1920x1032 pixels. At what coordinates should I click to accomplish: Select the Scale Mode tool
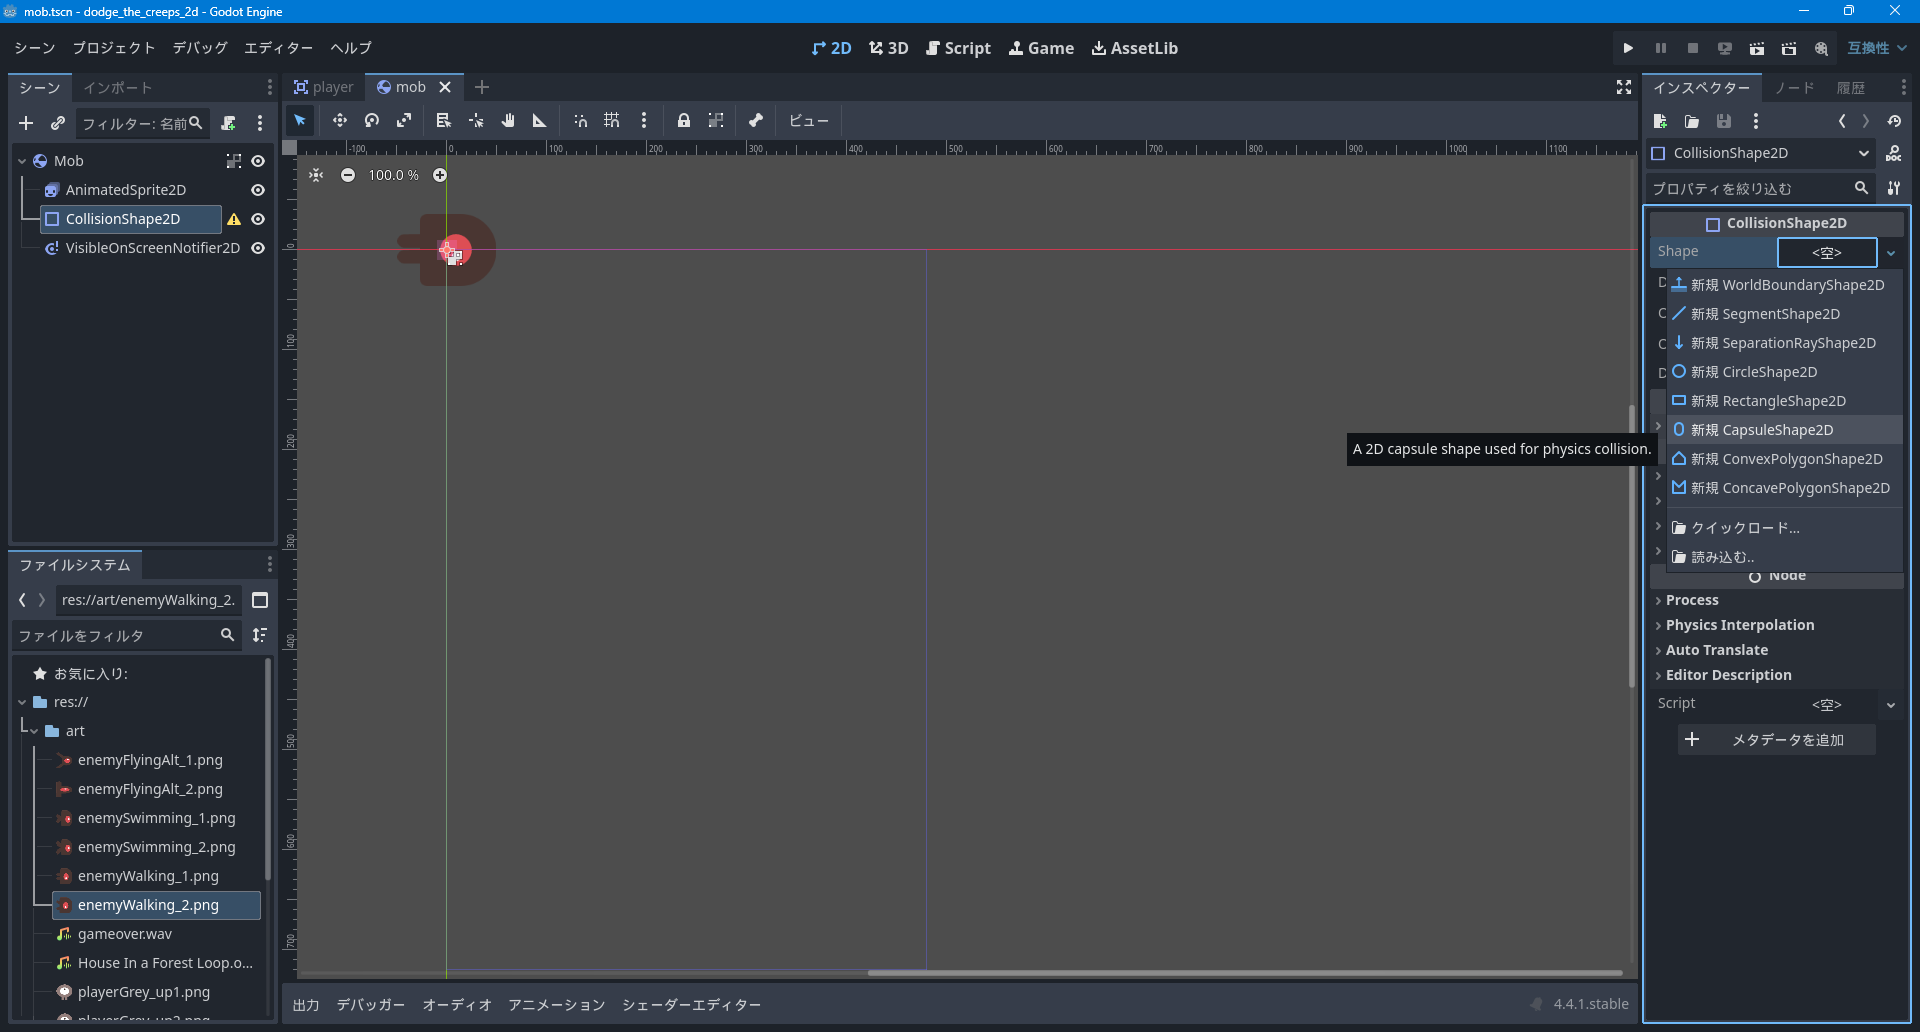click(x=404, y=121)
